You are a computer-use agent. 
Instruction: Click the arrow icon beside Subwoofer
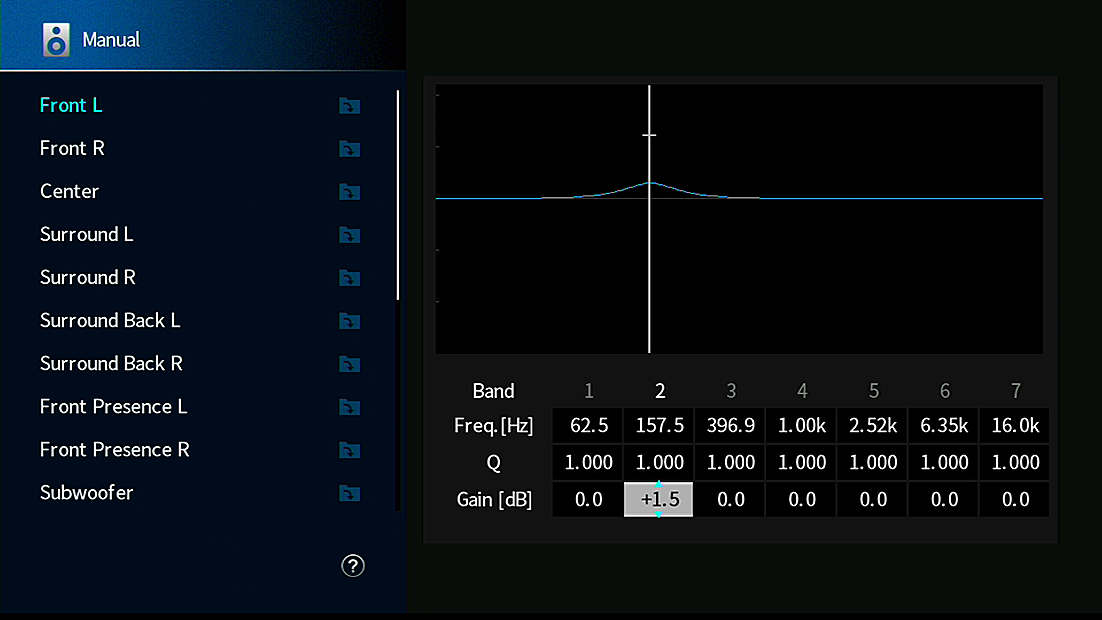click(349, 493)
